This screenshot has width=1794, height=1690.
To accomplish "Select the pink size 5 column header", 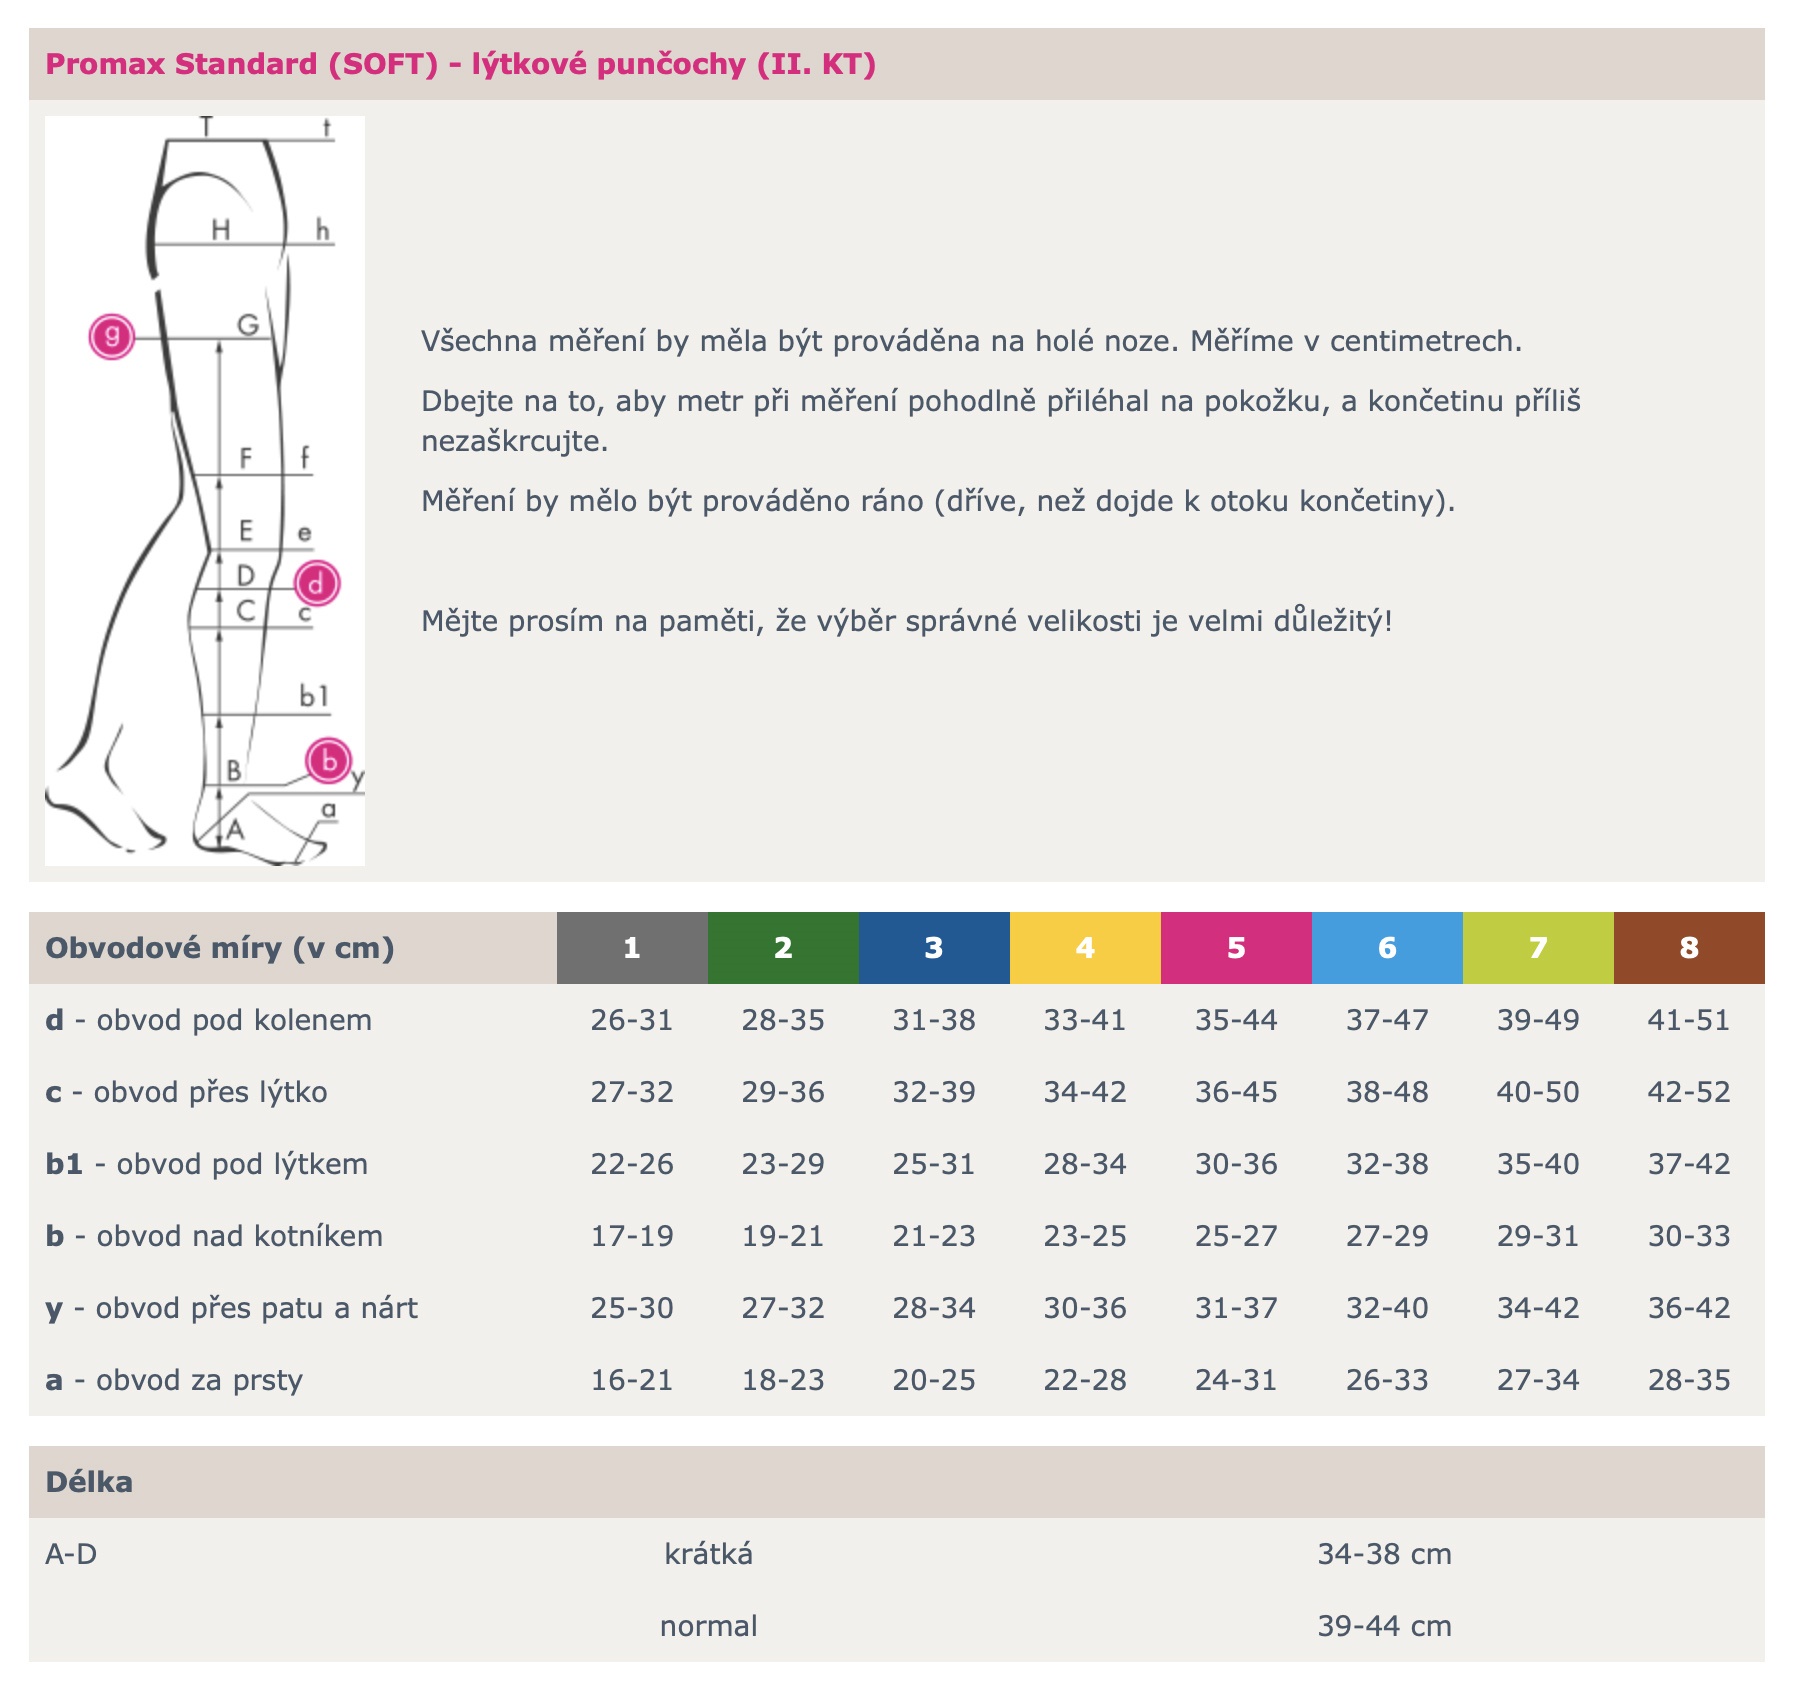I will pos(1236,948).
